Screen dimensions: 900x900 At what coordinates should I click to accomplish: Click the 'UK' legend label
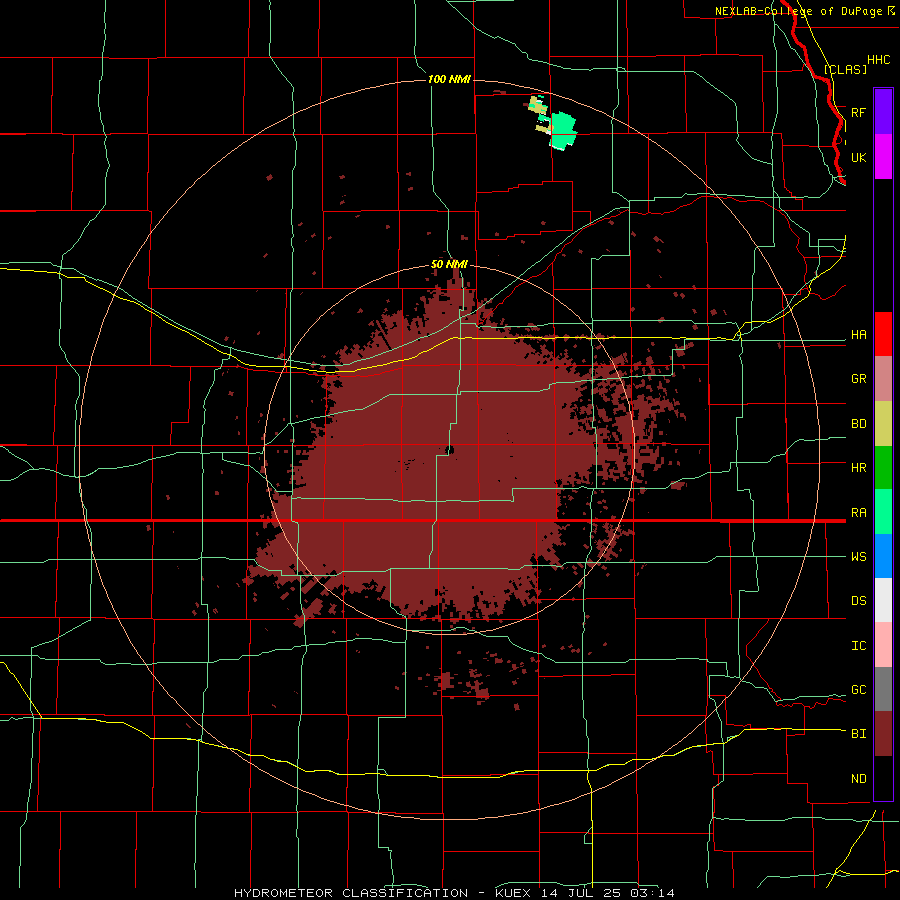(x=859, y=157)
